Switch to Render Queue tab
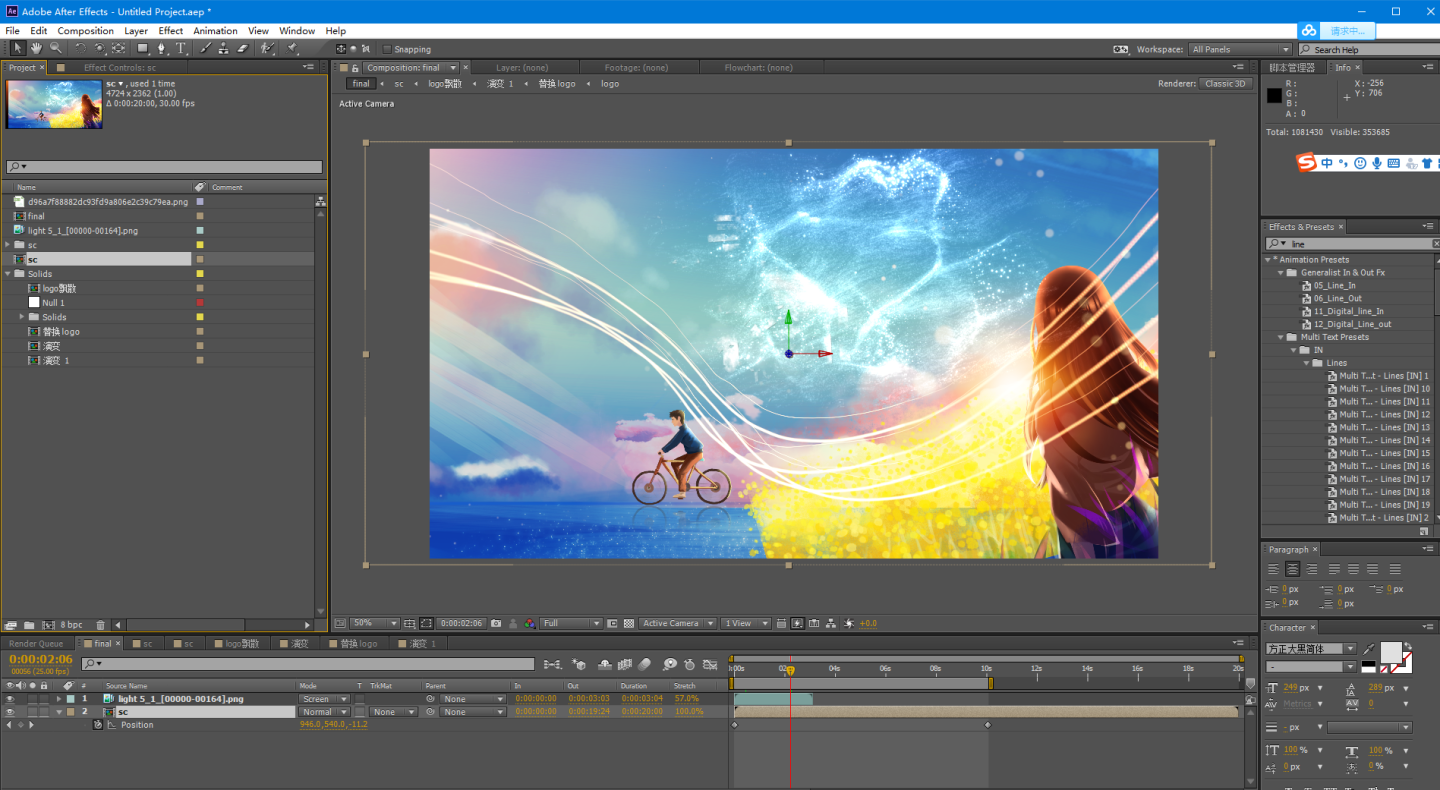The height and width of the screenshot is (790, 1440). 36,644
